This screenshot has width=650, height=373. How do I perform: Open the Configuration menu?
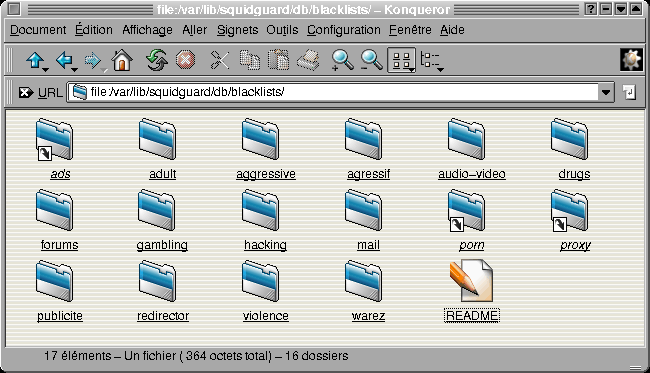(344, 30)
